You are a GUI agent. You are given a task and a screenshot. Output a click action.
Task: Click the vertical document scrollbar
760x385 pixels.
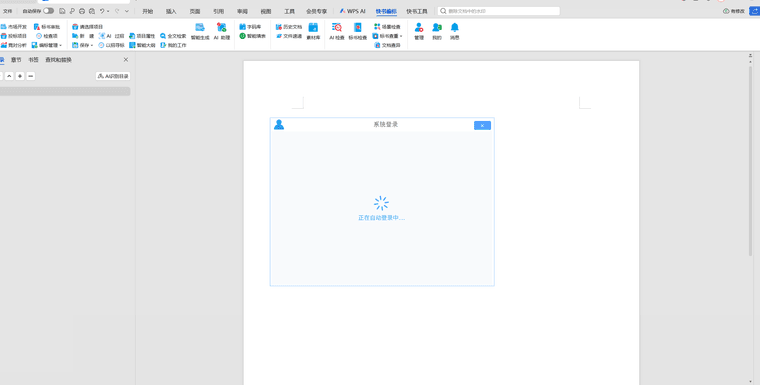(x=750, y=160)
